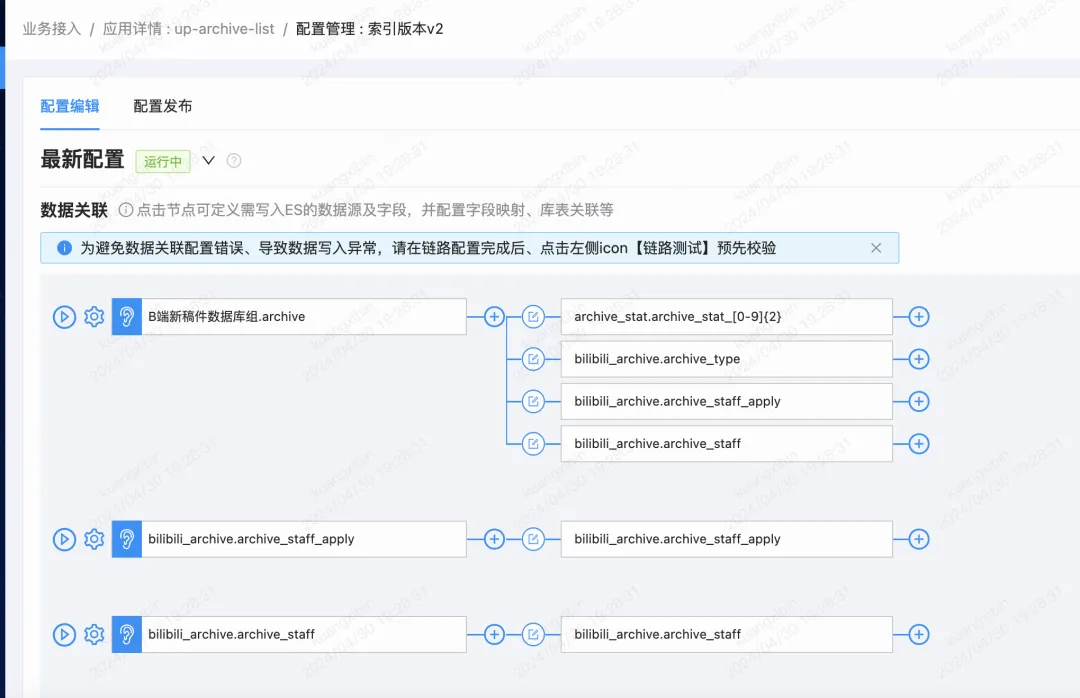The width and height of the screenshot is (1080, 698).
Task: Select the 配置编辑 tab
Action: [x=70, y=106]
